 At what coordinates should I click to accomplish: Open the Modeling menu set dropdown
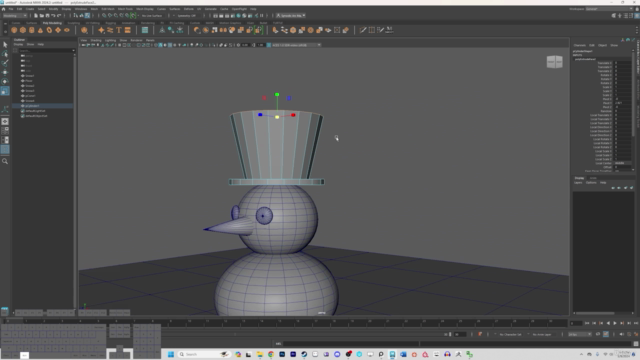click(x=15, y=16)
